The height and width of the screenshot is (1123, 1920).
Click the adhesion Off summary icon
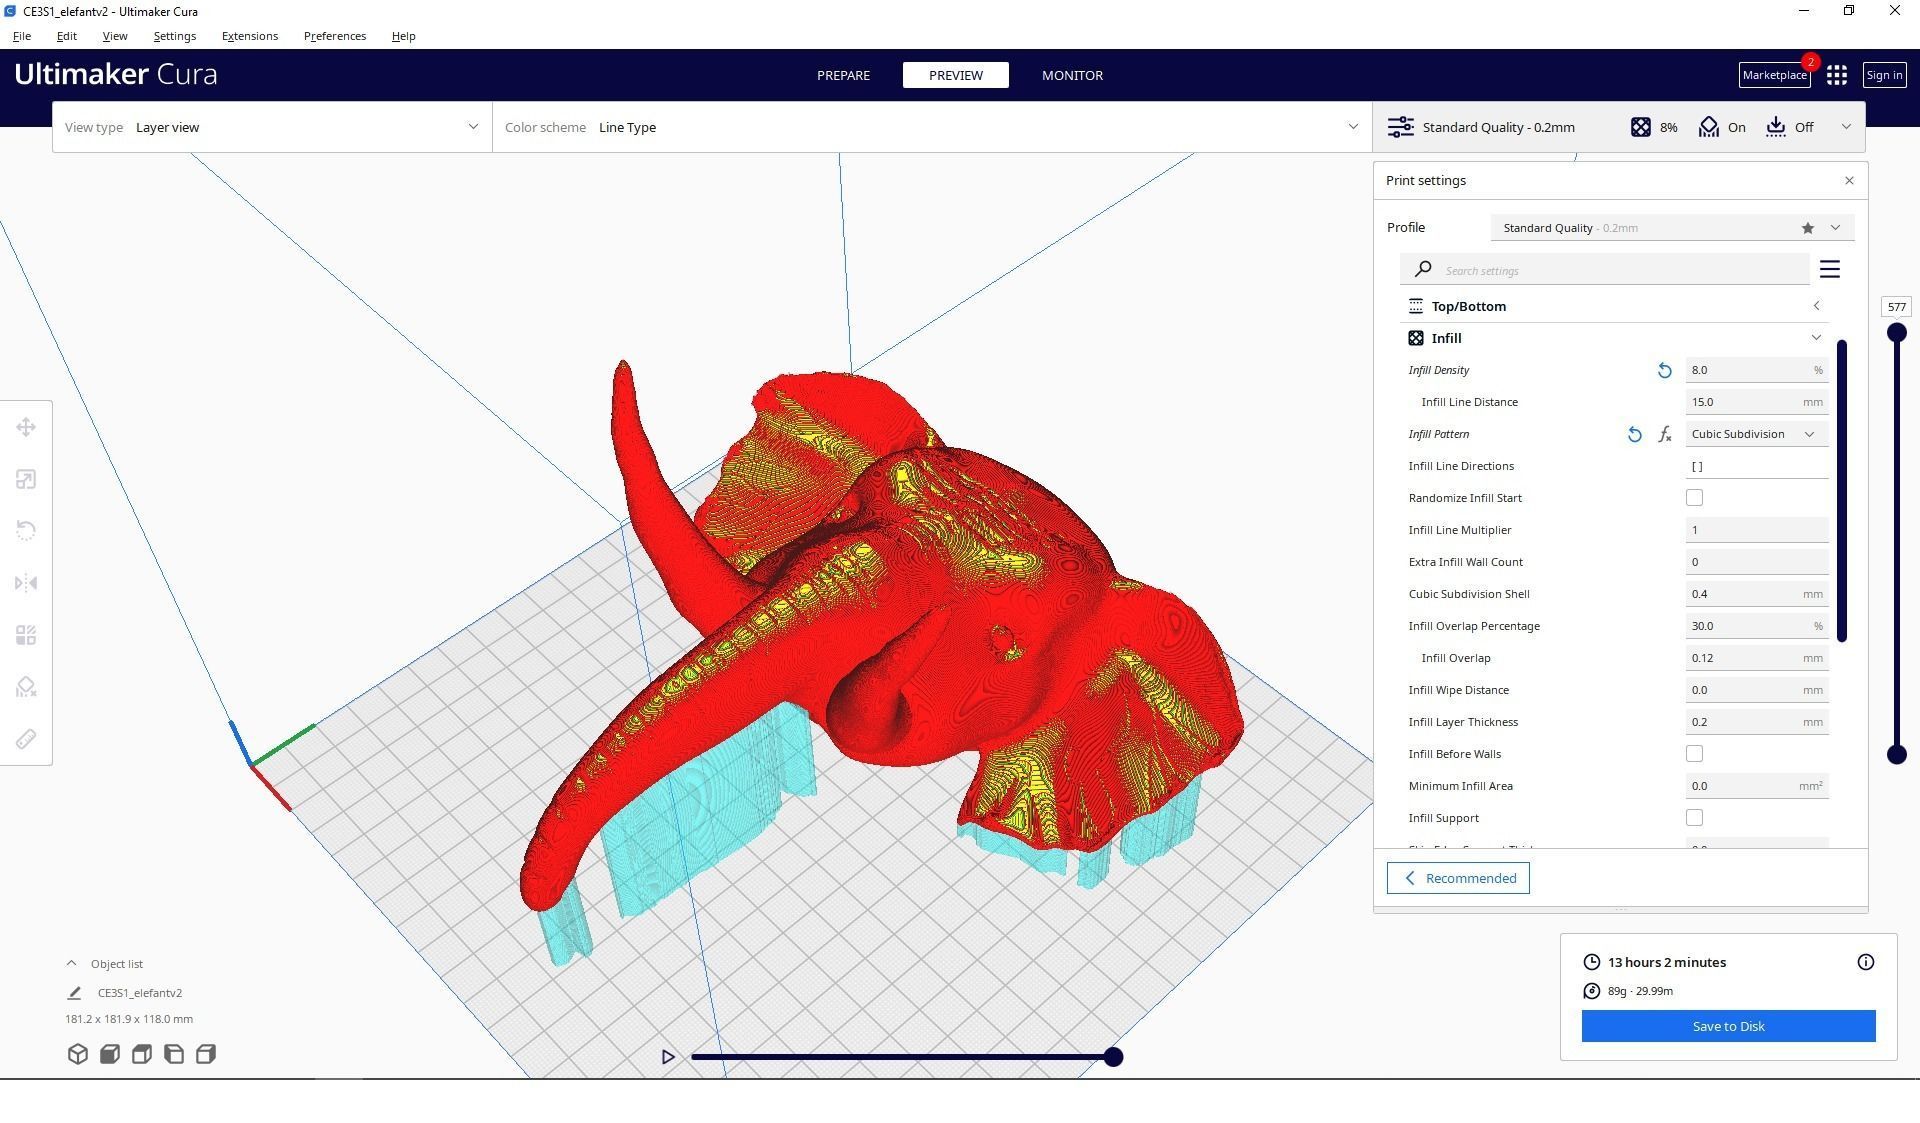[x=1776, y=127]
